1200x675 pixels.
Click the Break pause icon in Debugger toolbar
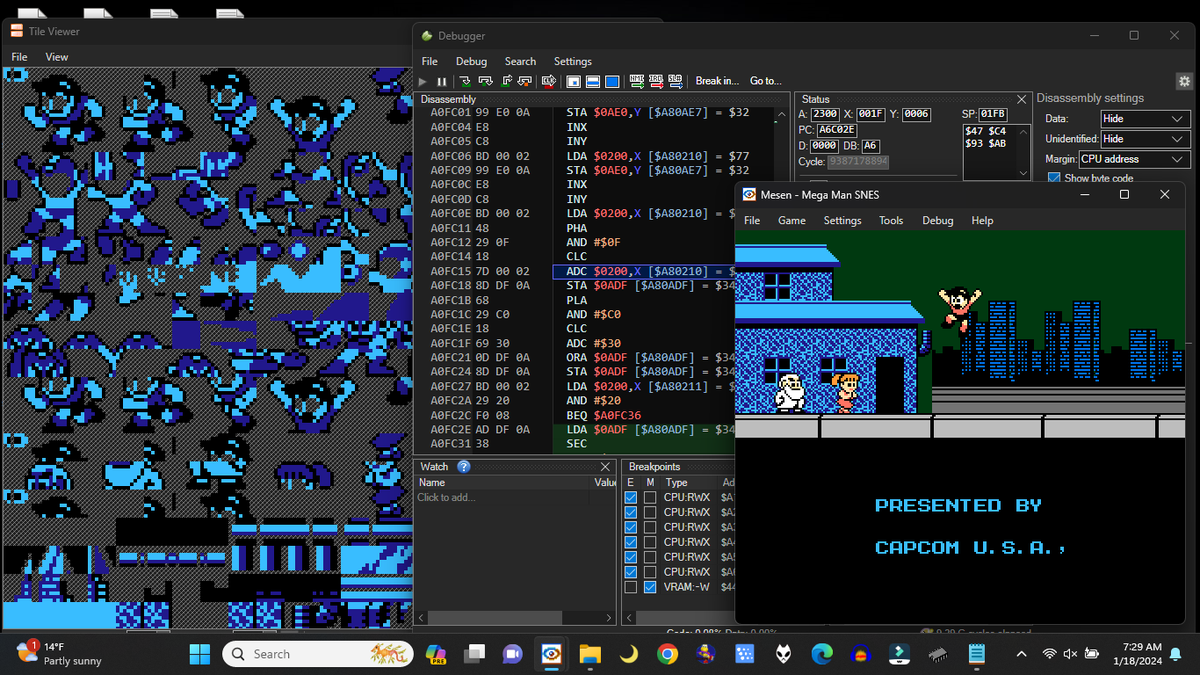click(x=442, y=81)
